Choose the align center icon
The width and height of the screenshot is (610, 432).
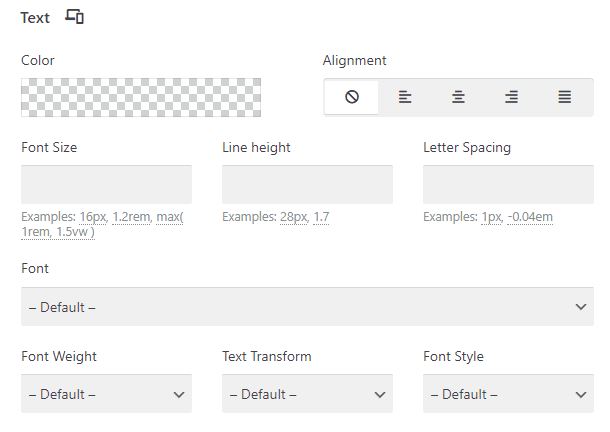pyautogui.click(x=458, y=97)
